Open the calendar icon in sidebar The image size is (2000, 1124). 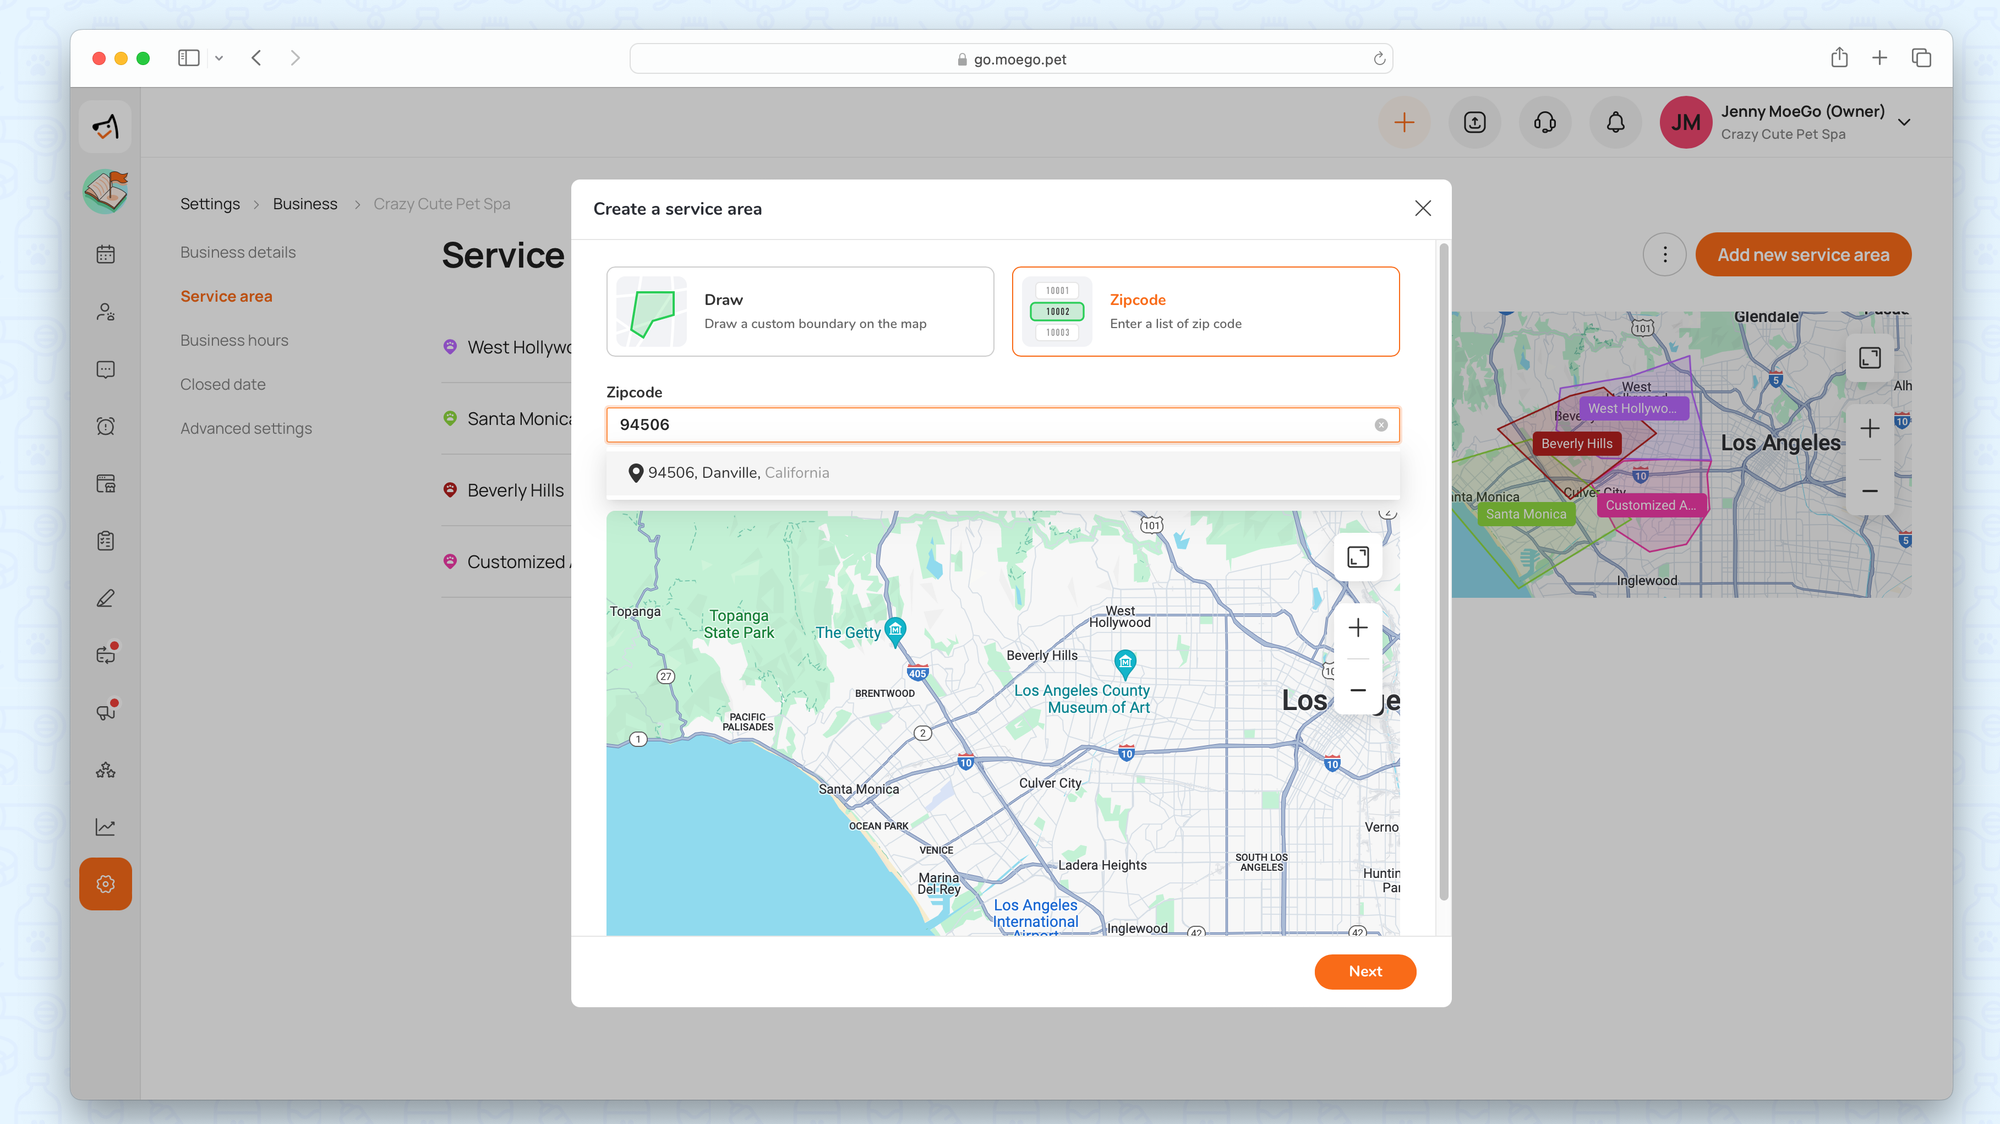pos(105,254)
